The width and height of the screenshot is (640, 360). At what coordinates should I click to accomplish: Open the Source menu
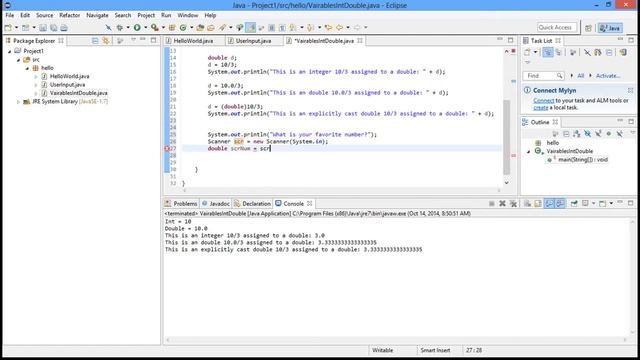[x=44, y=15]
